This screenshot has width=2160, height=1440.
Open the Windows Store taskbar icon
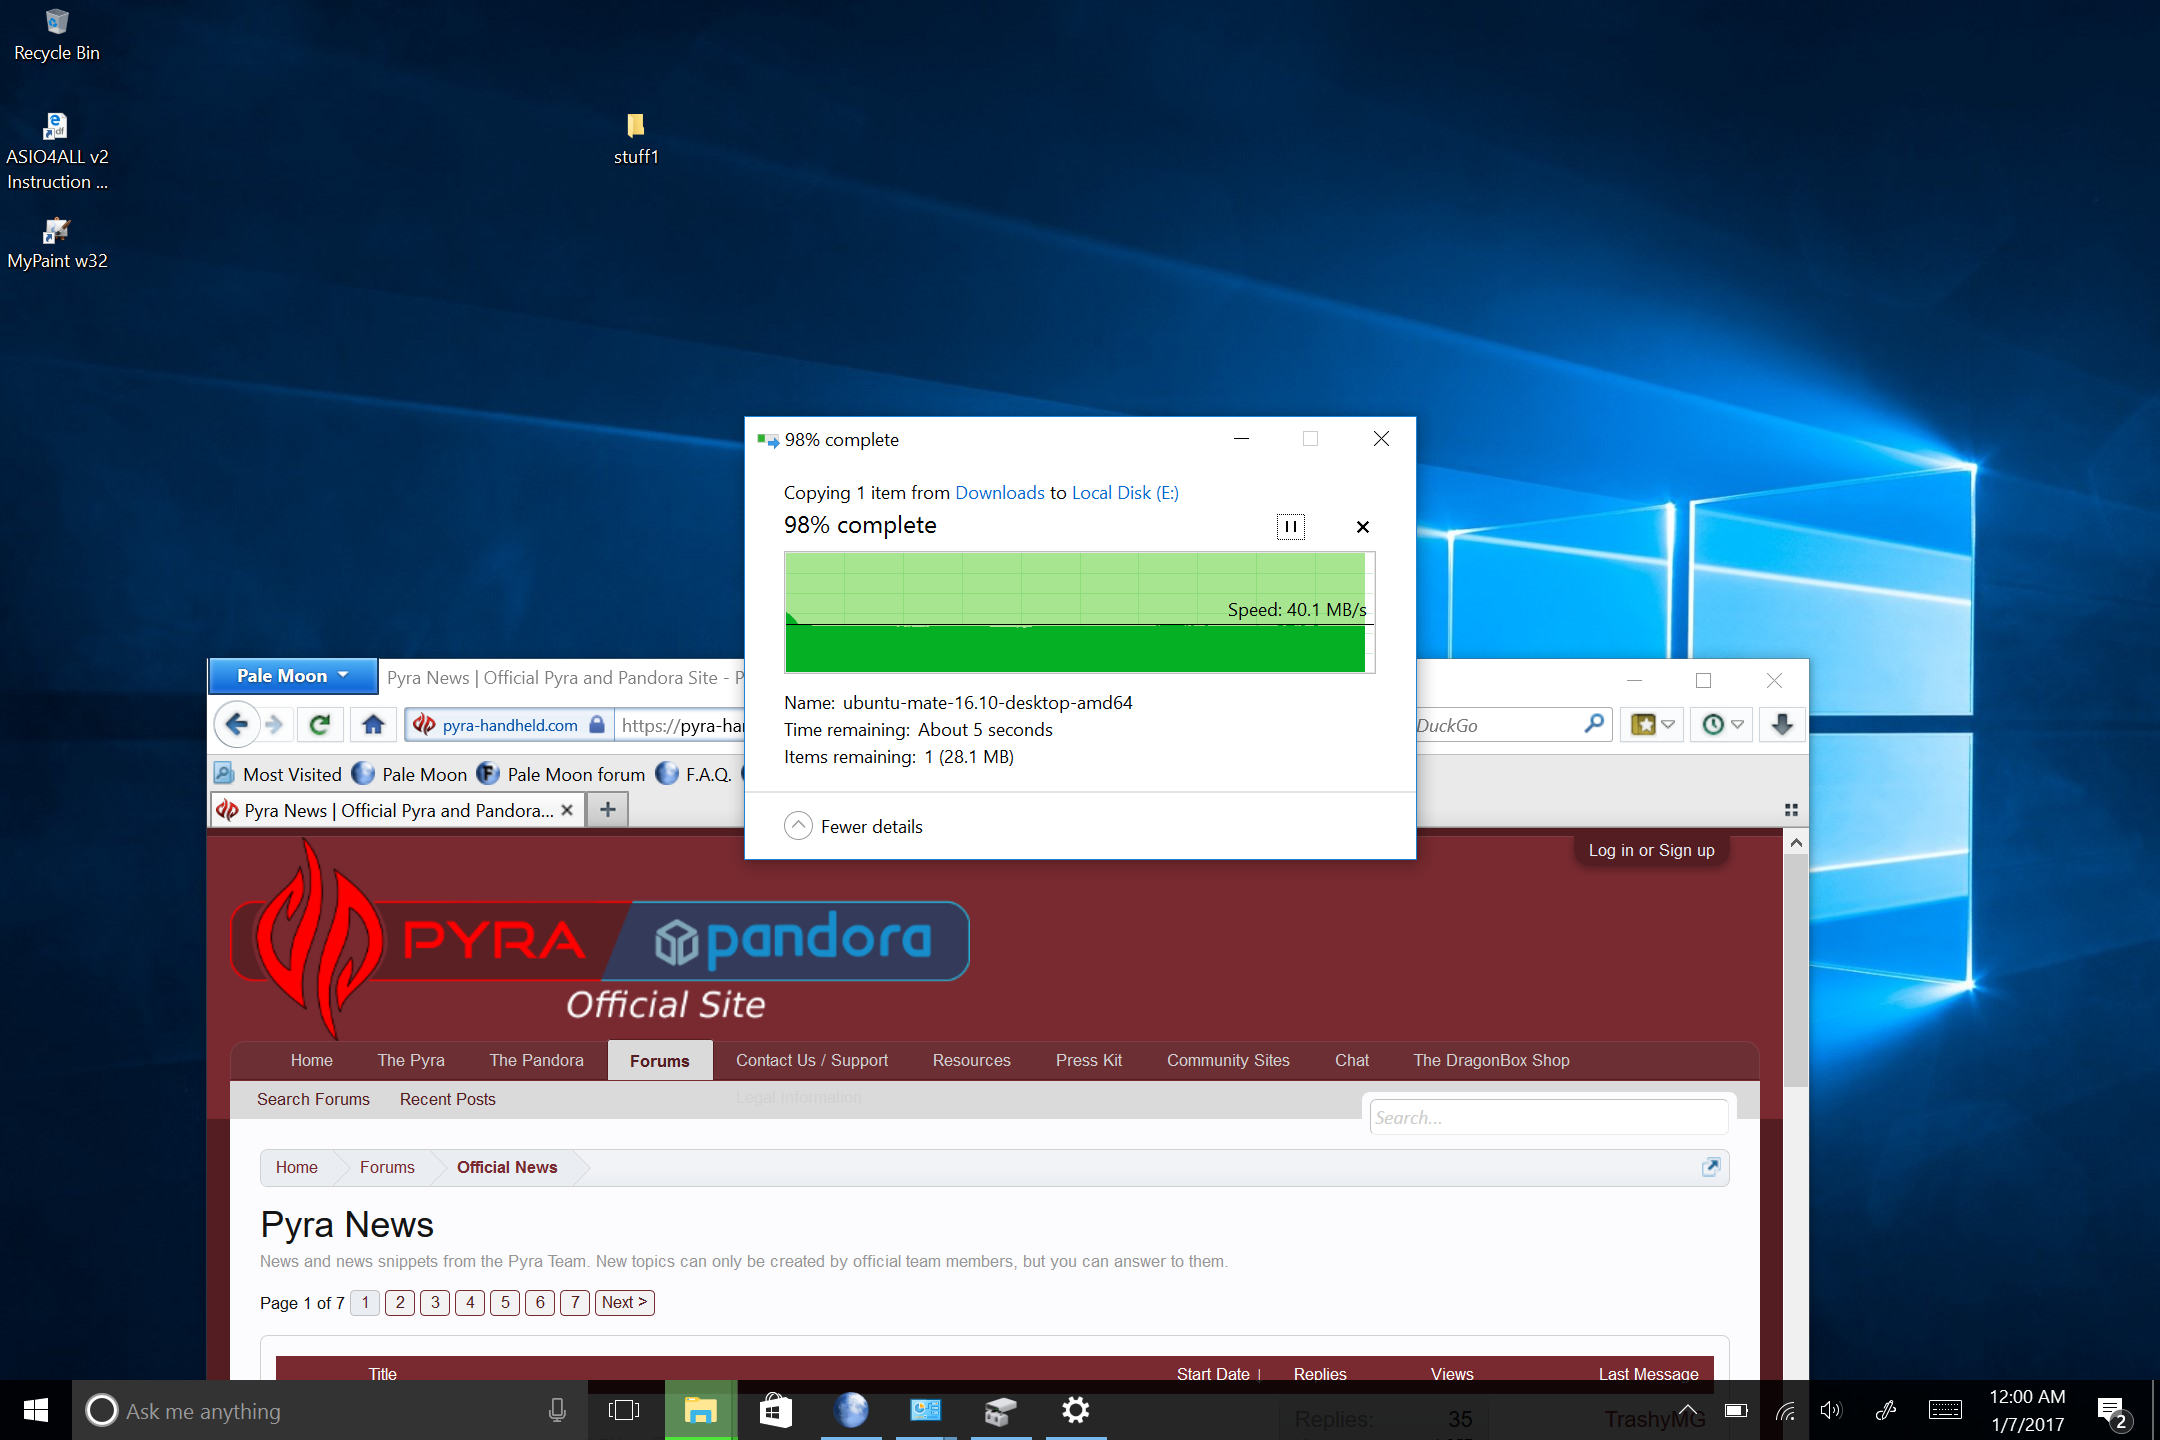pyautogui.click(x=776, y=1411)
